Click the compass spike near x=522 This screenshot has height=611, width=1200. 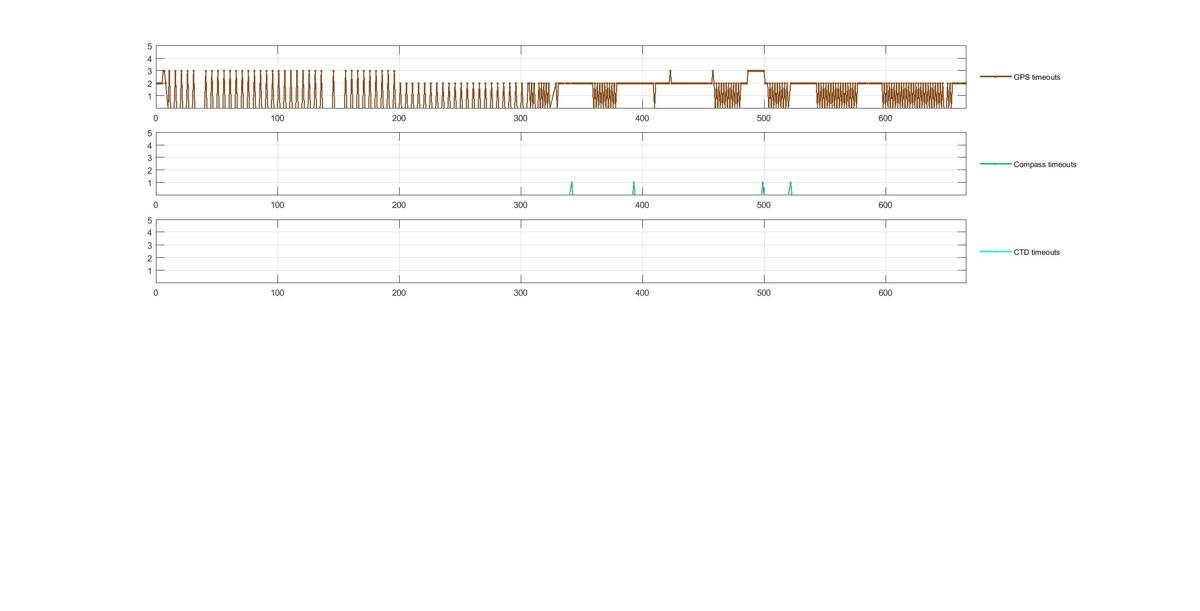(x=790, y=188)
